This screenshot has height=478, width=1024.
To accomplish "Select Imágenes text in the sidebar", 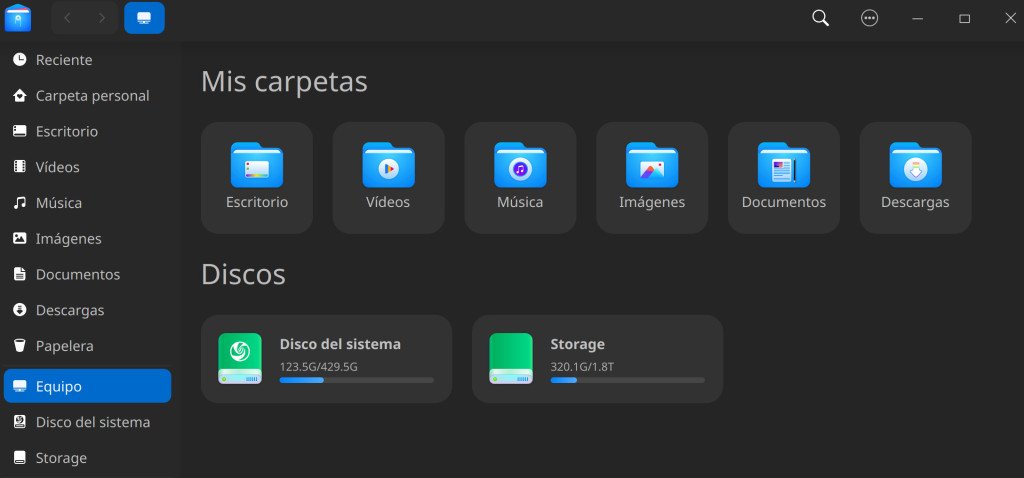I will (69, 239).
